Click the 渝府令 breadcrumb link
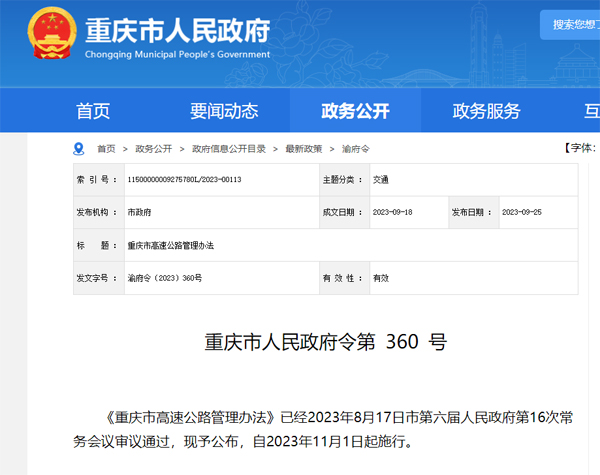Image resolution: width=600 pixels, height=475 pixels. (x=356, y=149)
